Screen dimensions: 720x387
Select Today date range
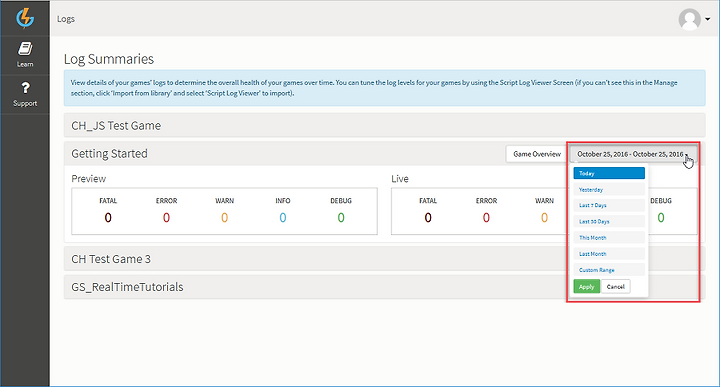(609, 173)
